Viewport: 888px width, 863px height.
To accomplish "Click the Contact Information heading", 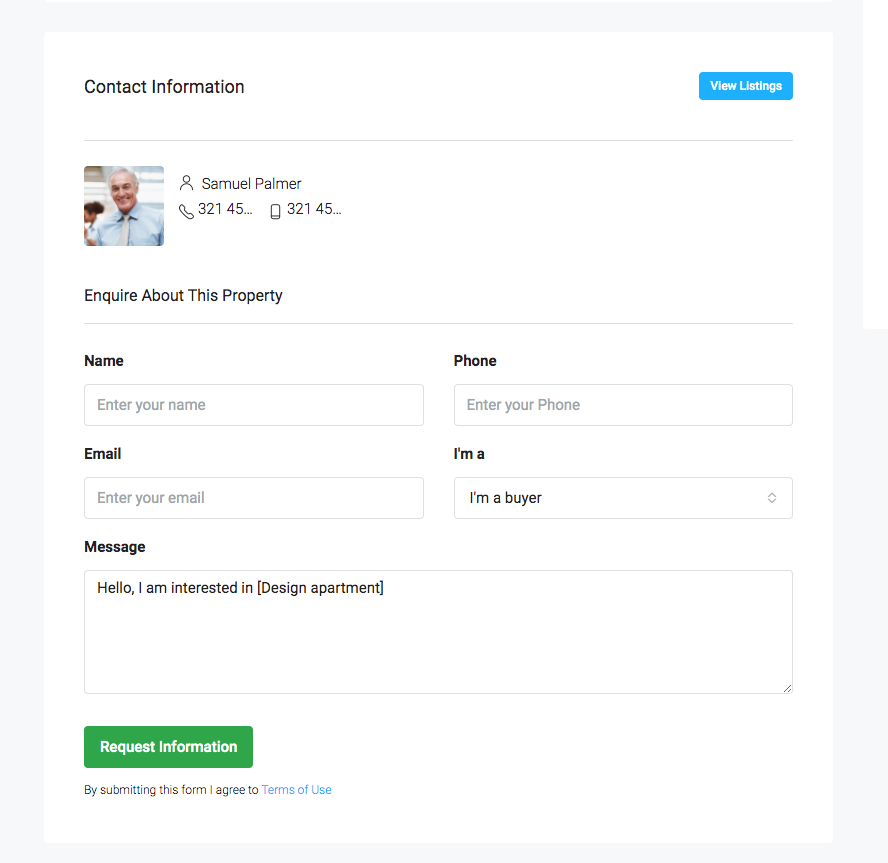I will click(x=164, y=87).
